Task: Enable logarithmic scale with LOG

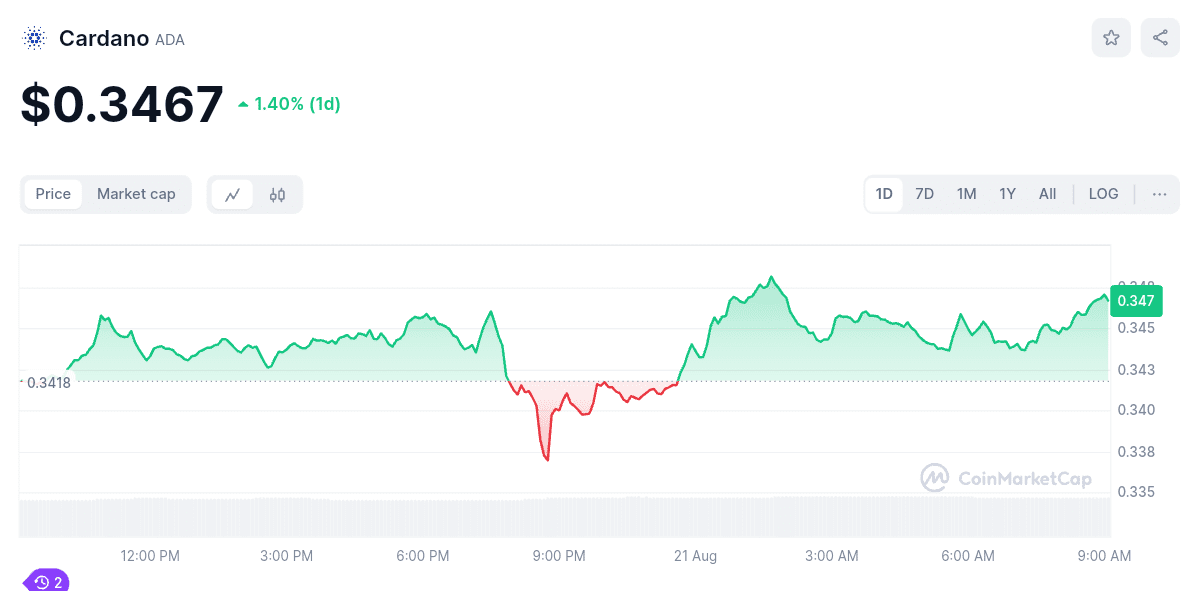Action: pyautogui.click(x=1103, y=194)
